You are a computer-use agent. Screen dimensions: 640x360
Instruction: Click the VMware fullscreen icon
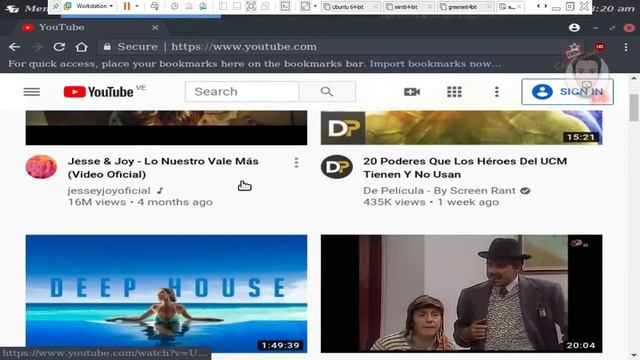click(251, 6)
